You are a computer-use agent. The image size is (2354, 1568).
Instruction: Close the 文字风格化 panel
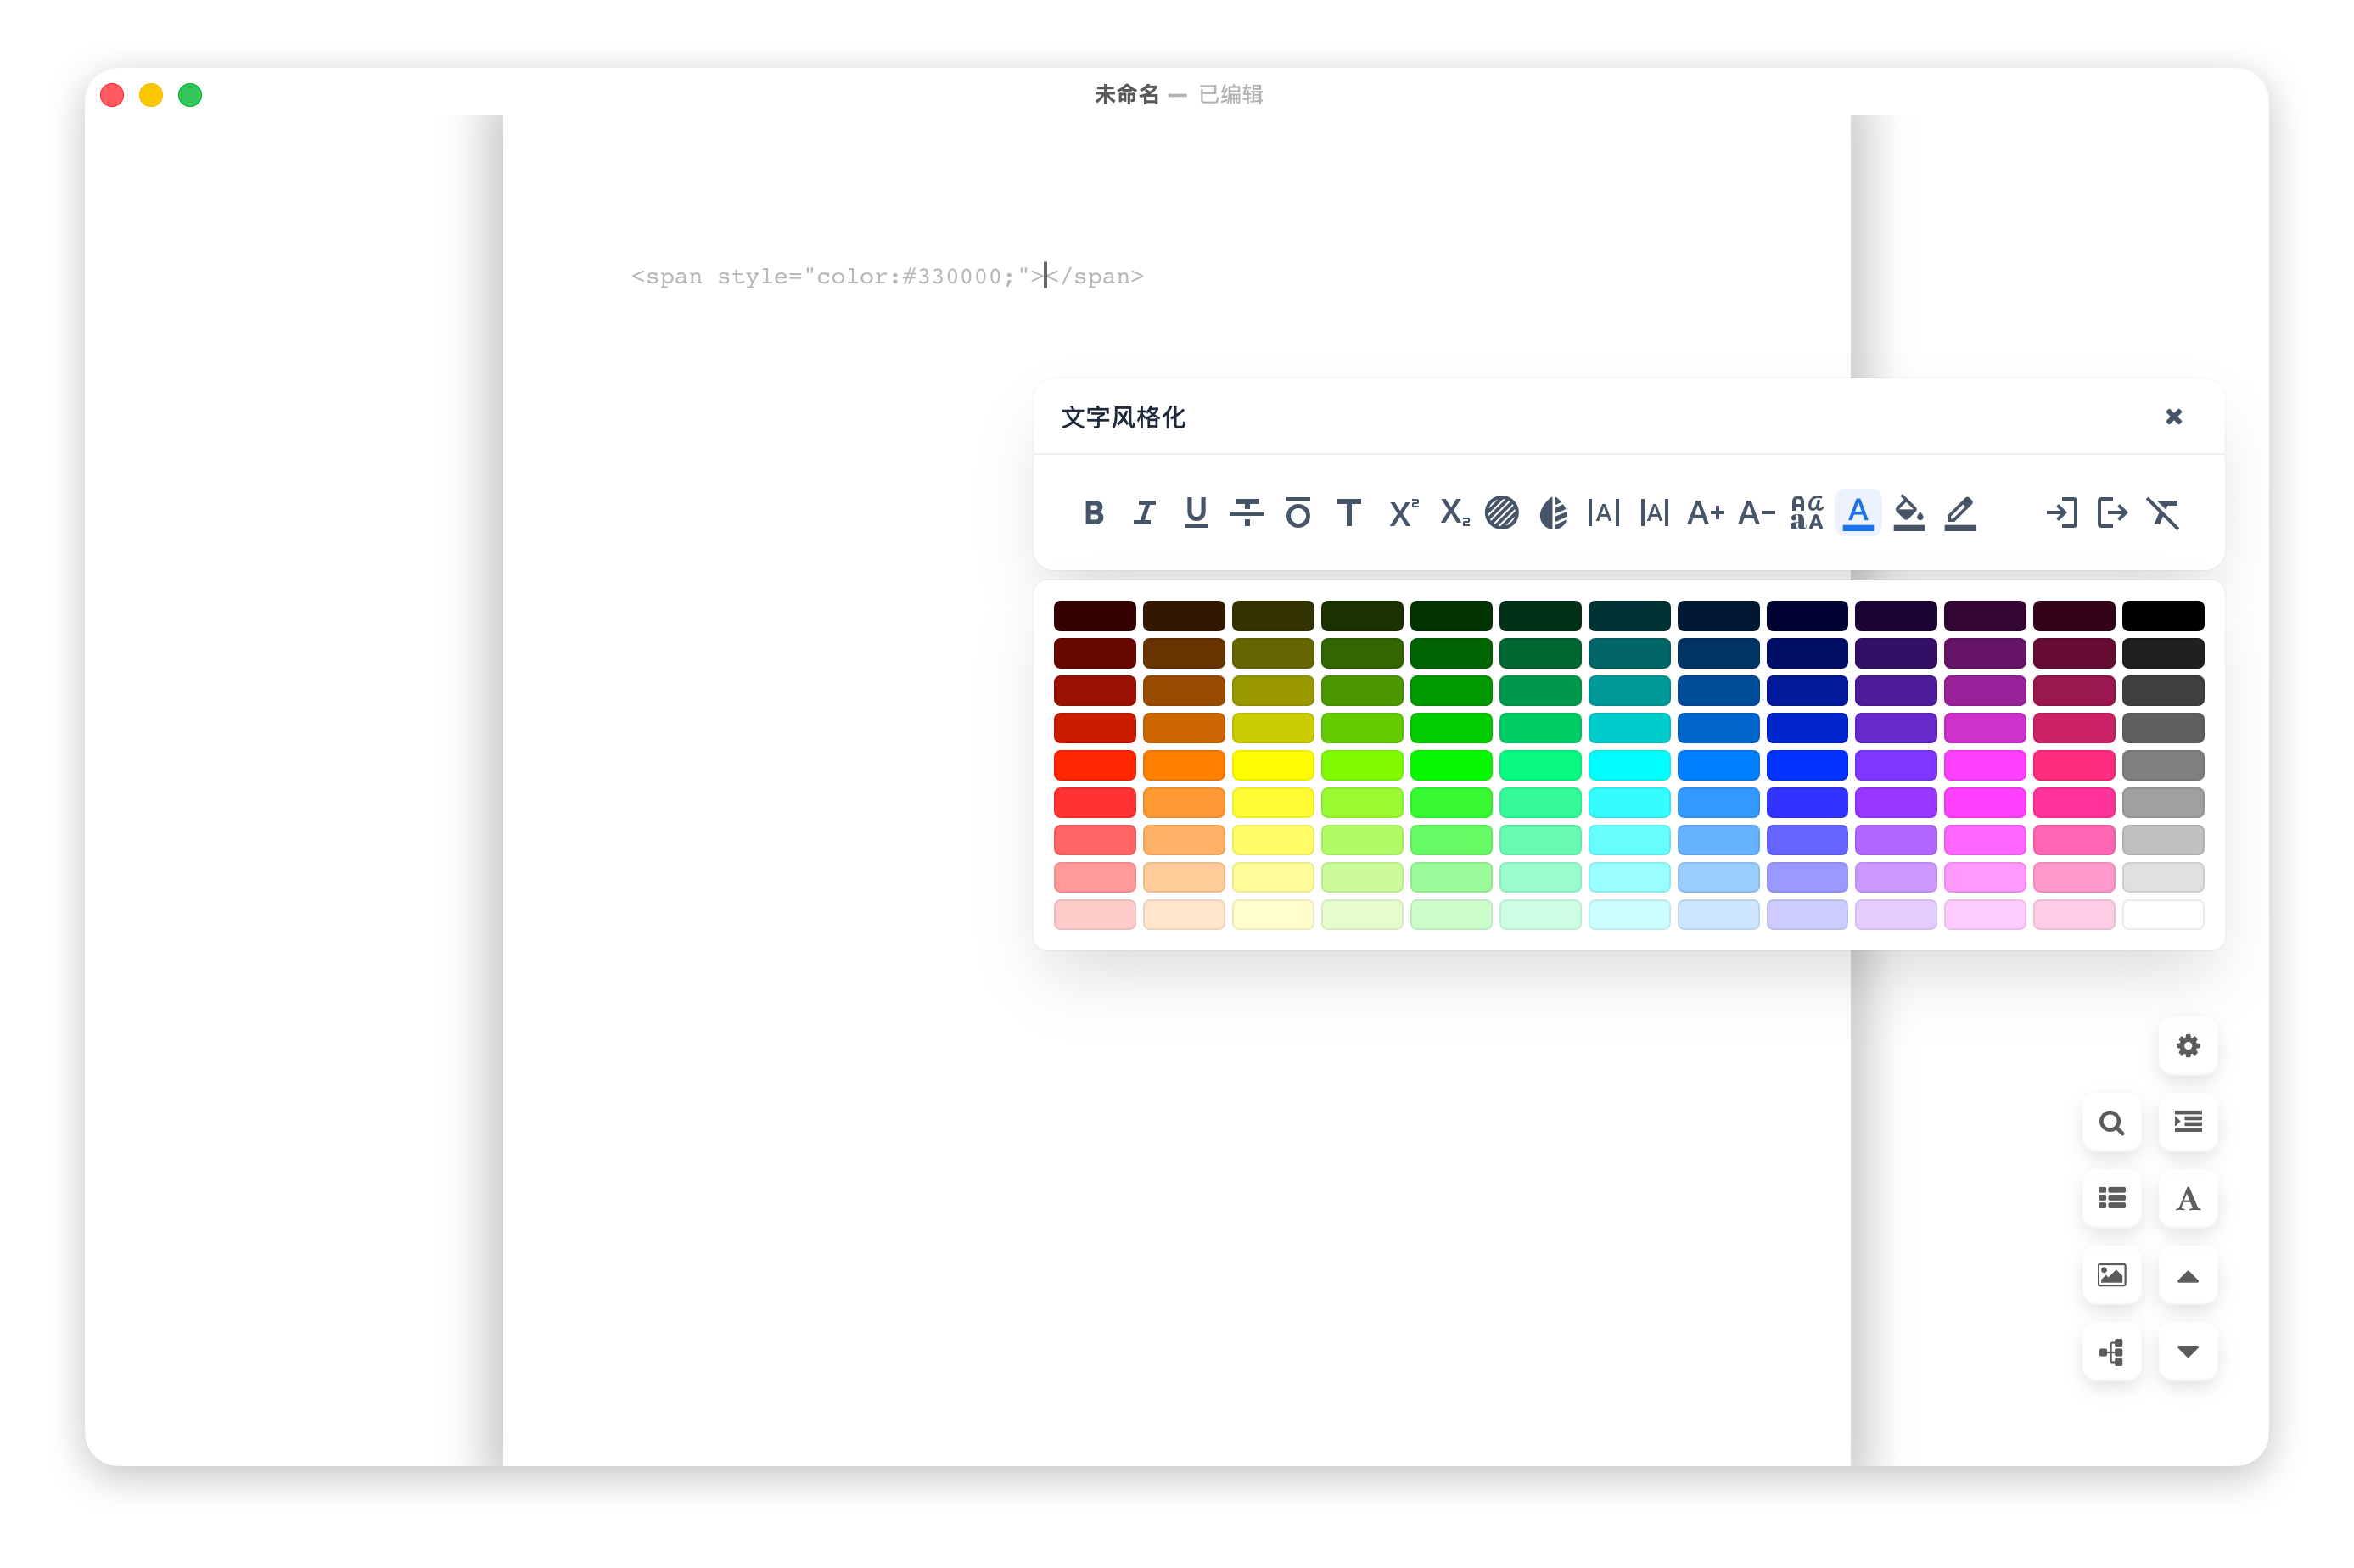(2174, 417)
